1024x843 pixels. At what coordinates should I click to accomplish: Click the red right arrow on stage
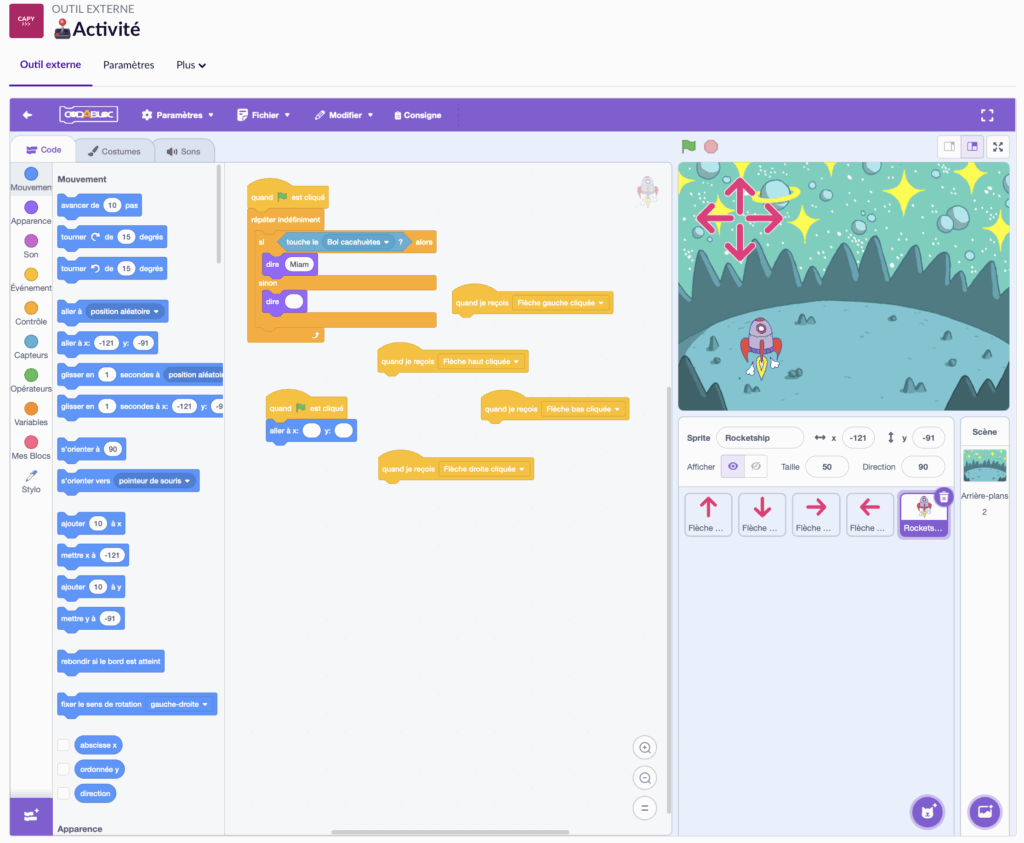tap(767, 217)
